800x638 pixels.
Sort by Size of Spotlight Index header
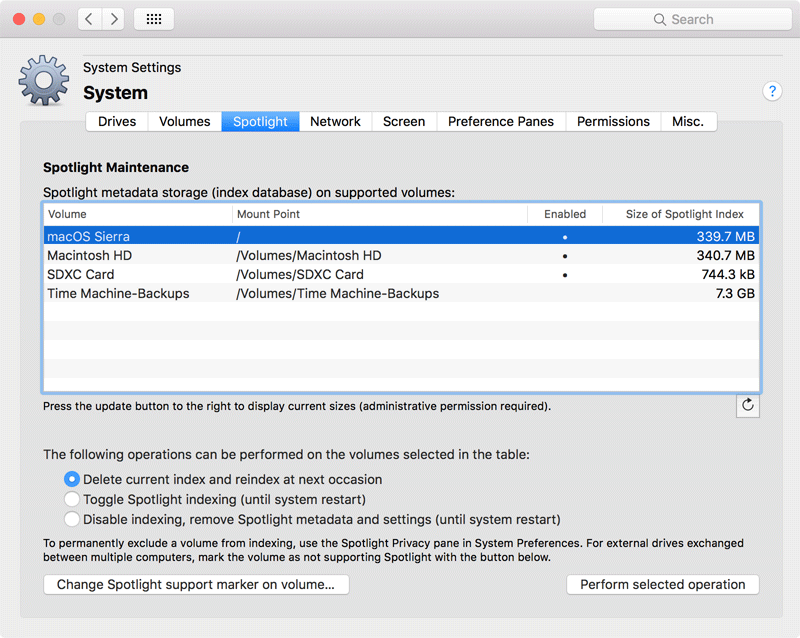681,214
